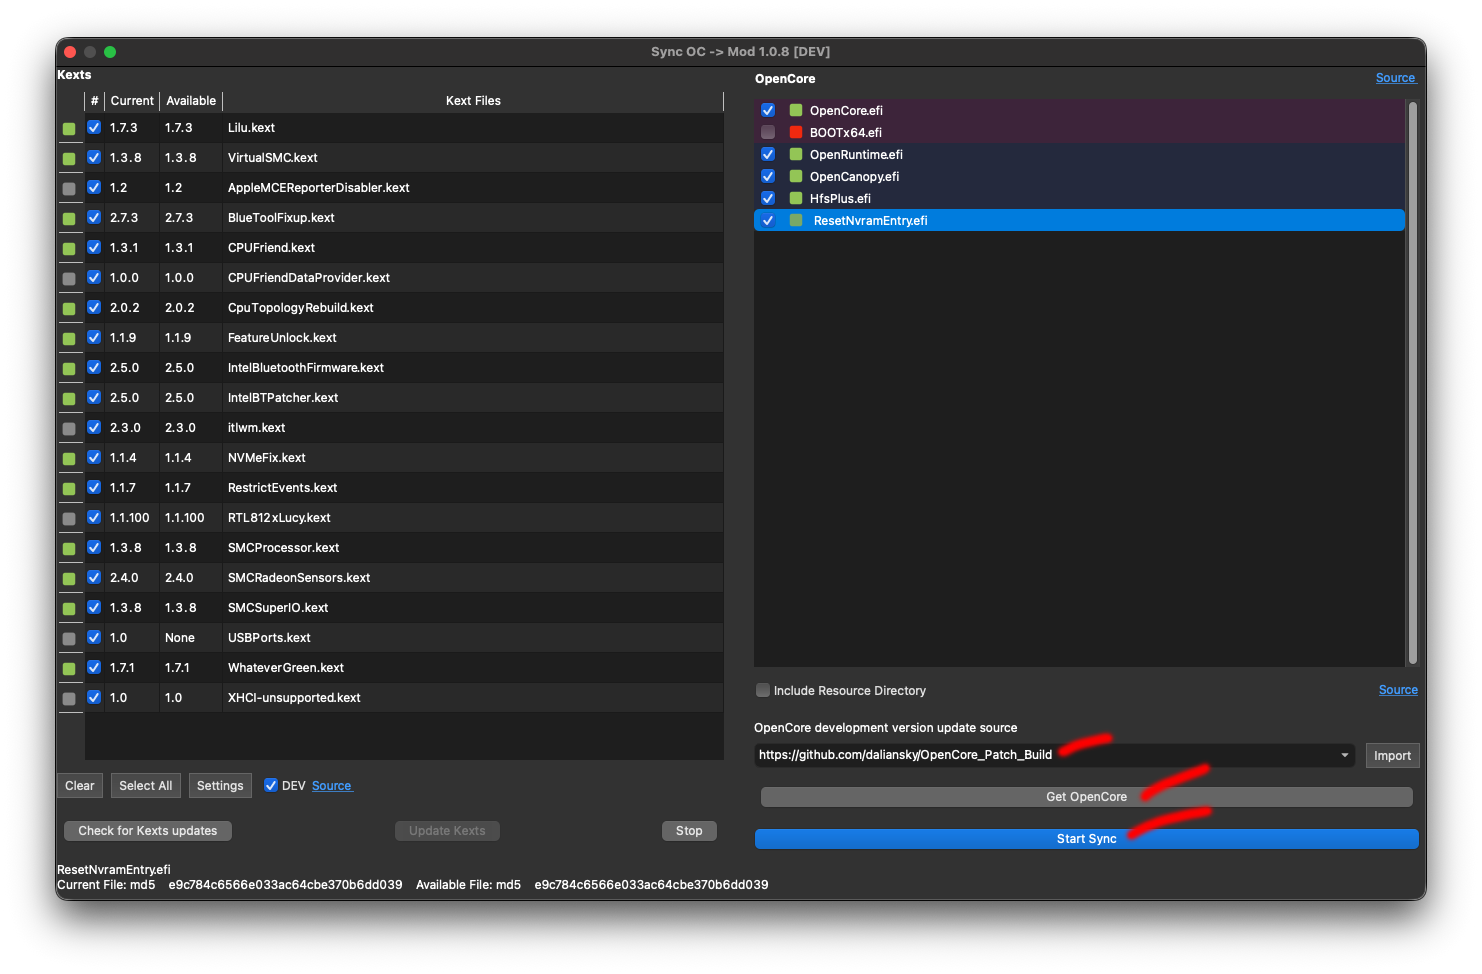This screenshot has width=1482, height=974.
Task: Click the status square beside VirtualSMC.kext
Action: coord(69,159)
